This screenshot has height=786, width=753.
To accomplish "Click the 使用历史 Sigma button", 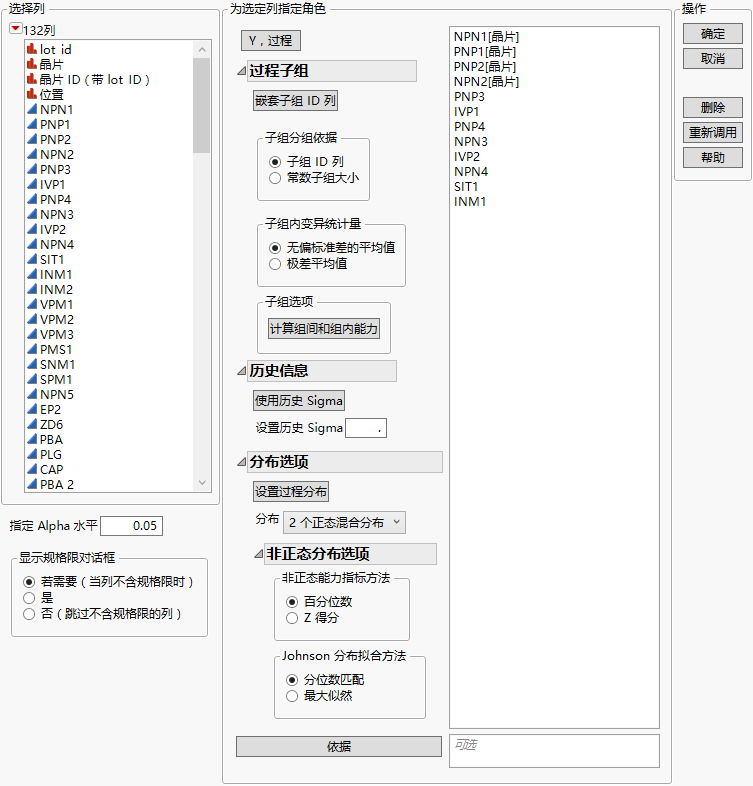I will (x=299, y=401).
